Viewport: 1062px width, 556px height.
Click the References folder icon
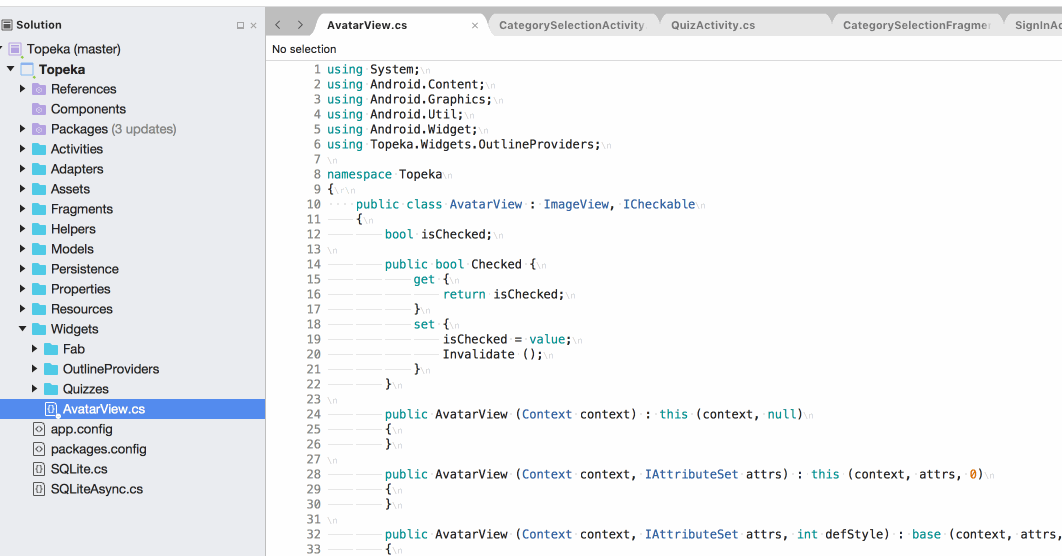[39, 89]
